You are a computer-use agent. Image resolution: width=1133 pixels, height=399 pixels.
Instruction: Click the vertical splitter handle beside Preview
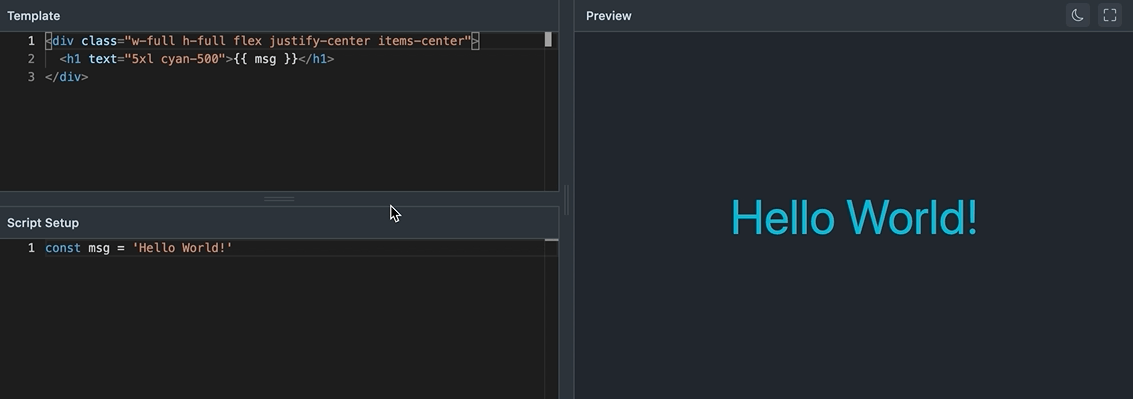click(566, 200)
